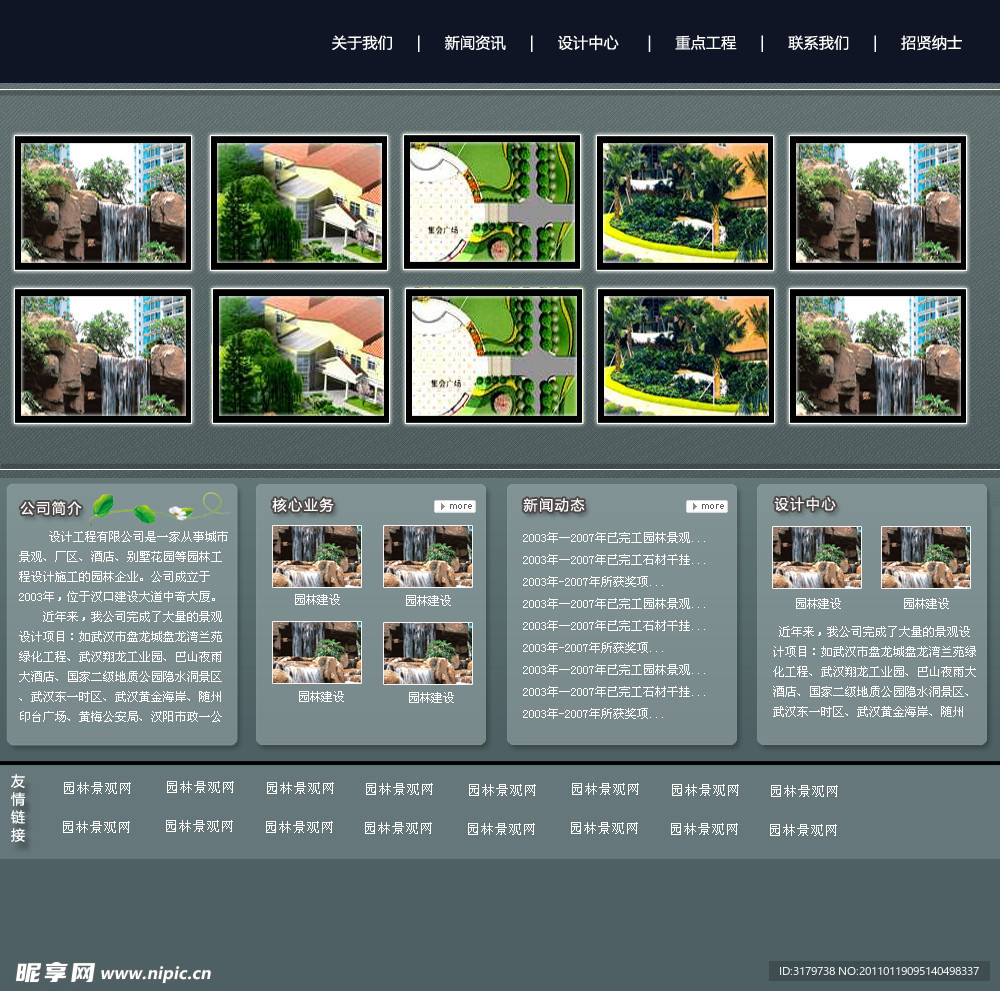1000x991 pixels.
Task: Open the 新闻资讯 navigation item
Action: 475,42
